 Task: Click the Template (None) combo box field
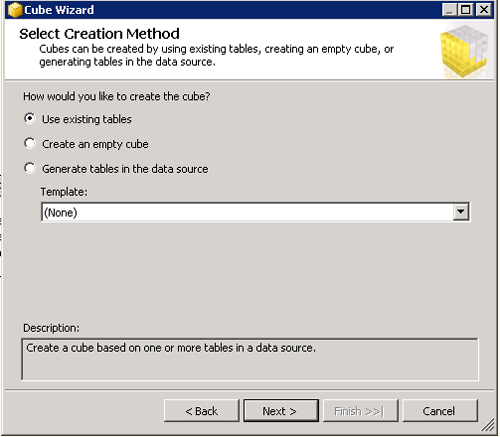pos(255,212)
